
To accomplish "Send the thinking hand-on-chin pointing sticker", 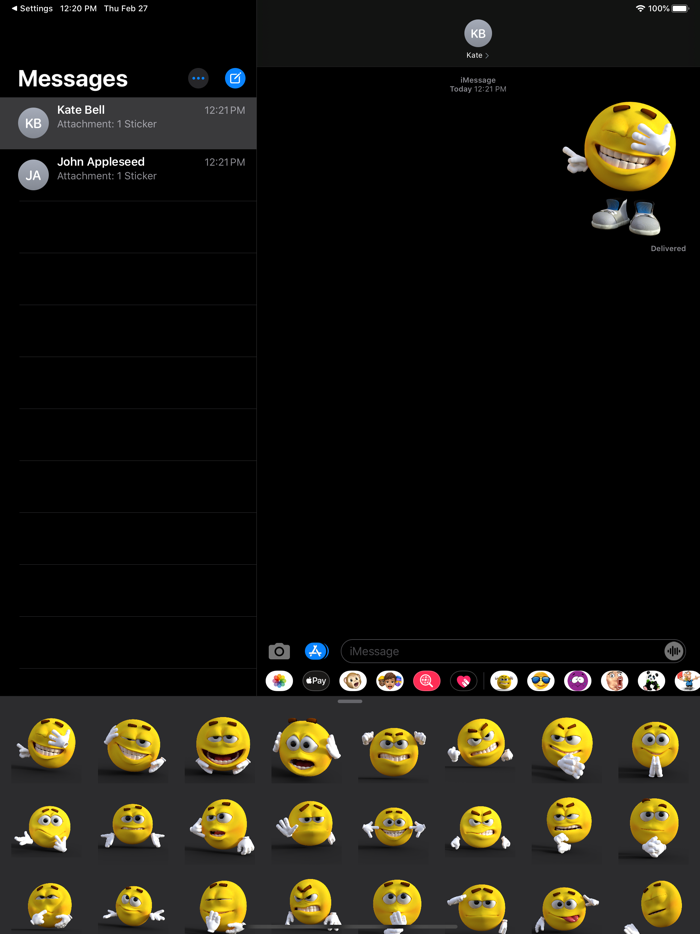I will pos(44,828).
